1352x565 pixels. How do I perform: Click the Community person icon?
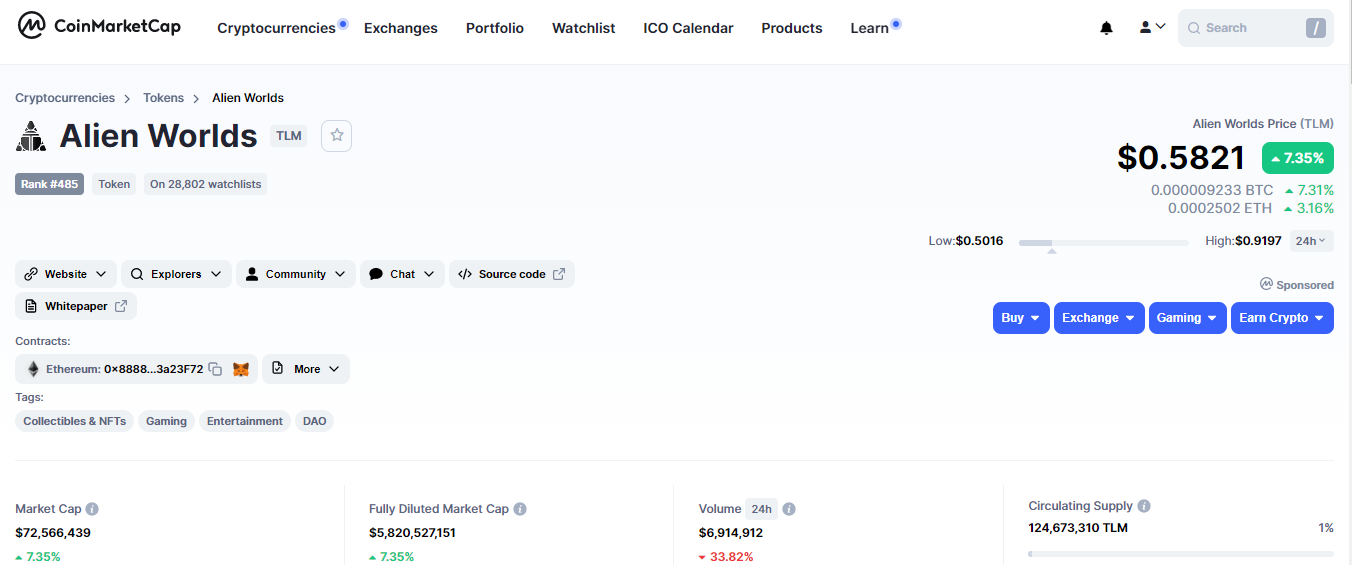[252, 274]
